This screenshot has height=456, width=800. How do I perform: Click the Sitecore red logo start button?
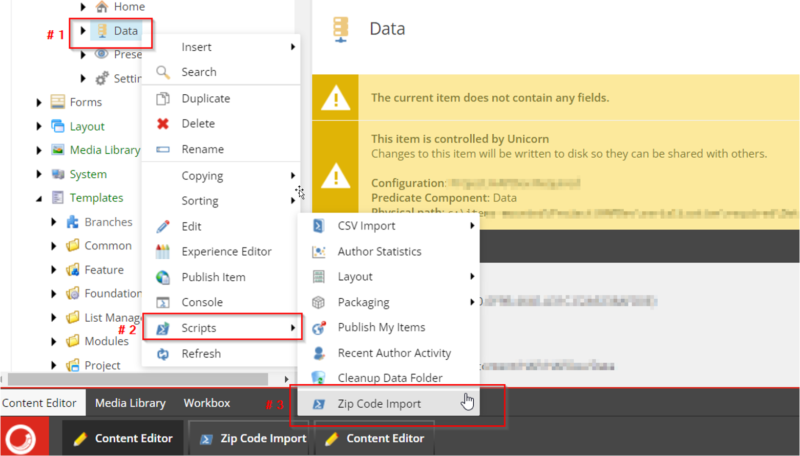[x=19, y=438]
